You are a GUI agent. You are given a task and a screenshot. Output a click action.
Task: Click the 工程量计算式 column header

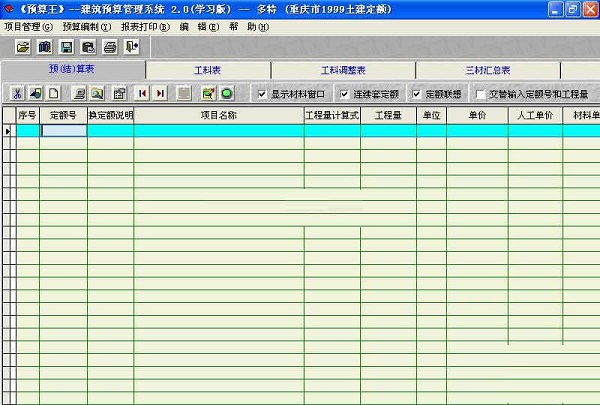332,115
